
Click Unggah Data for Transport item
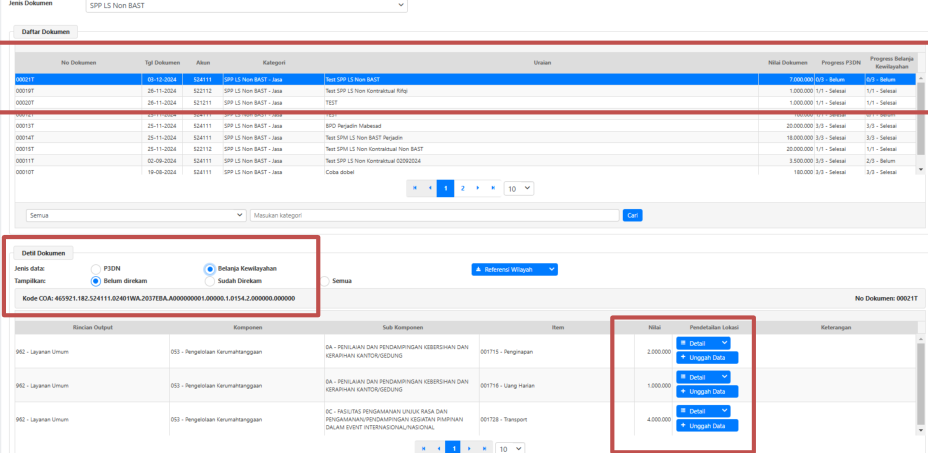click(707, 425)
